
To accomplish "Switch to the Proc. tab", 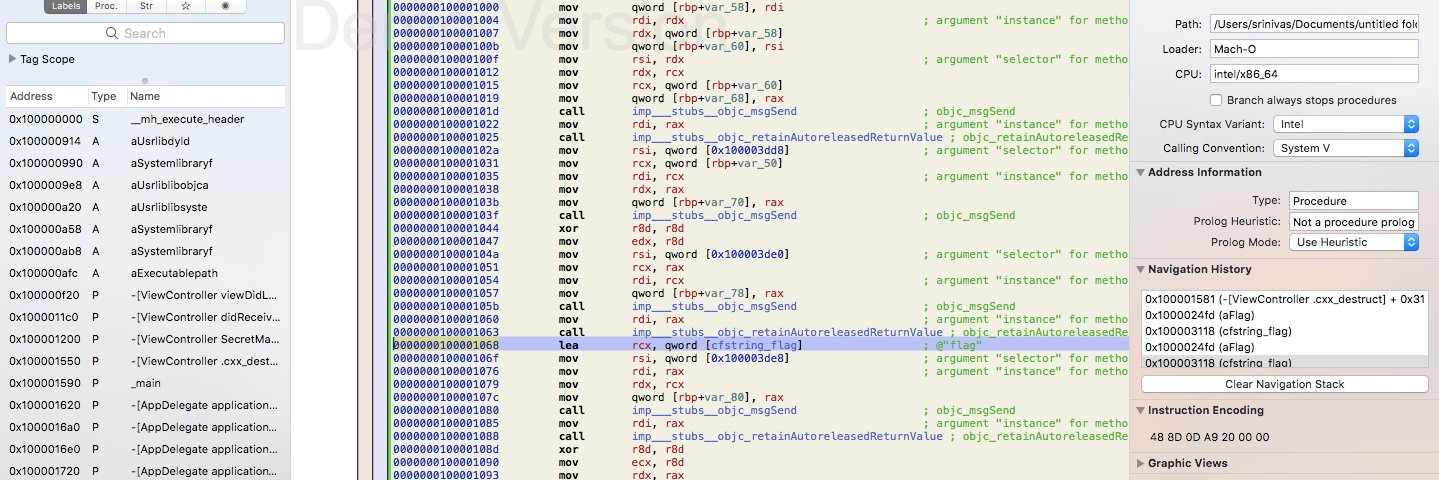I will coord(104,6).
